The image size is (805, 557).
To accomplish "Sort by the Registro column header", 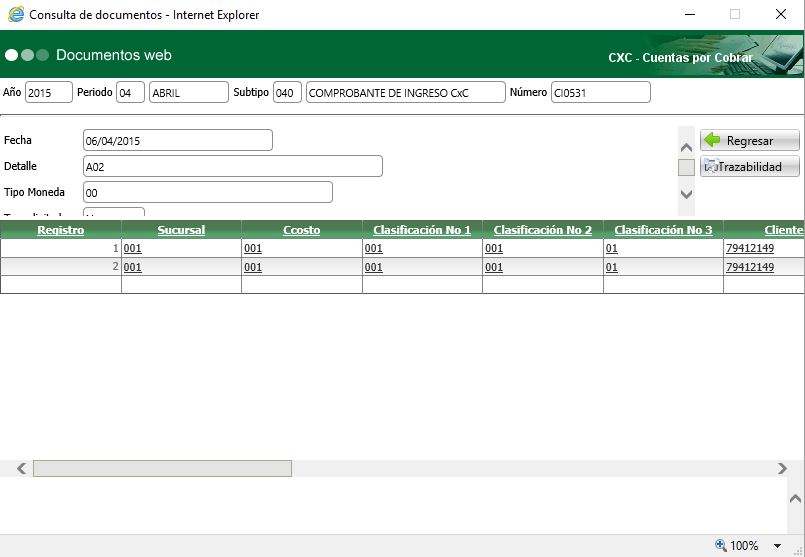I will pos(60,230).
